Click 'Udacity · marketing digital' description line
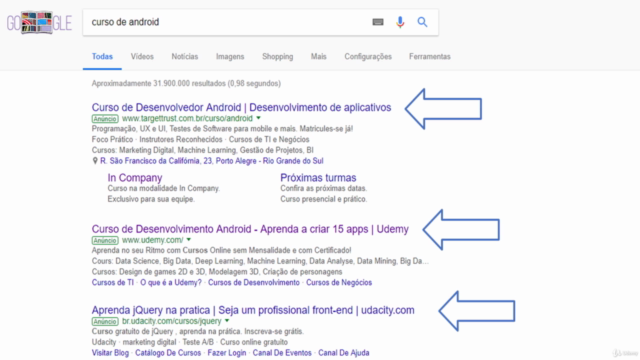This screenshot has width=640, height=360. tap(189, 342)
